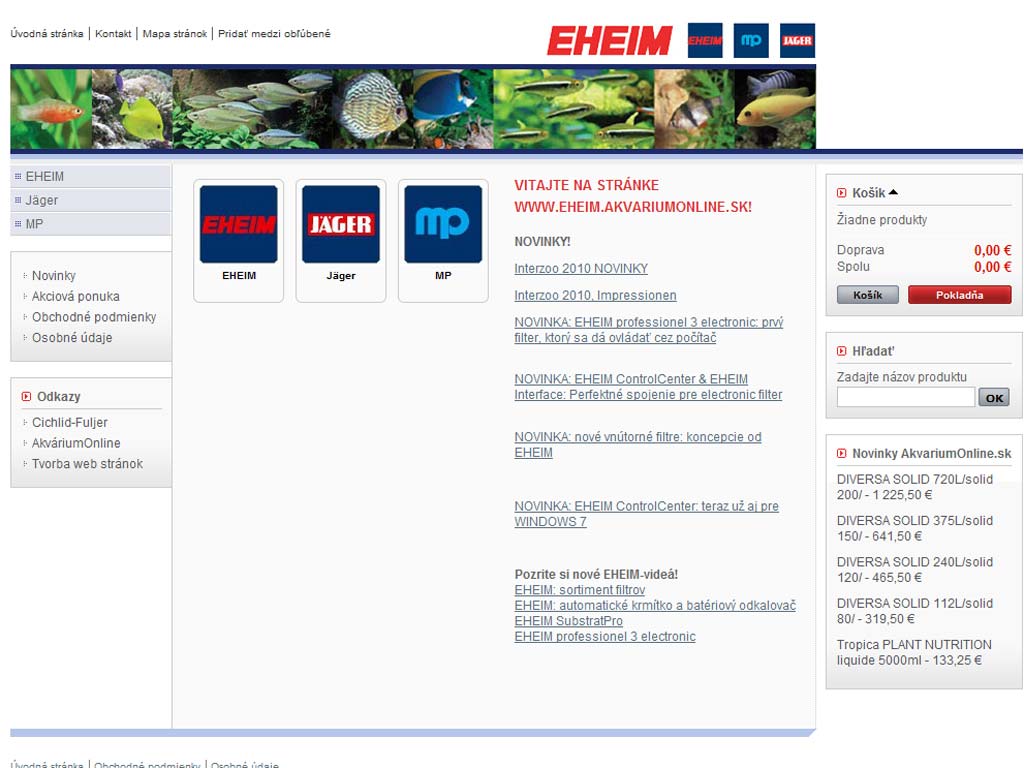Open the small MP brand icon in header
The width and height of the screenshot is (1024, 768).
[751, 40]
